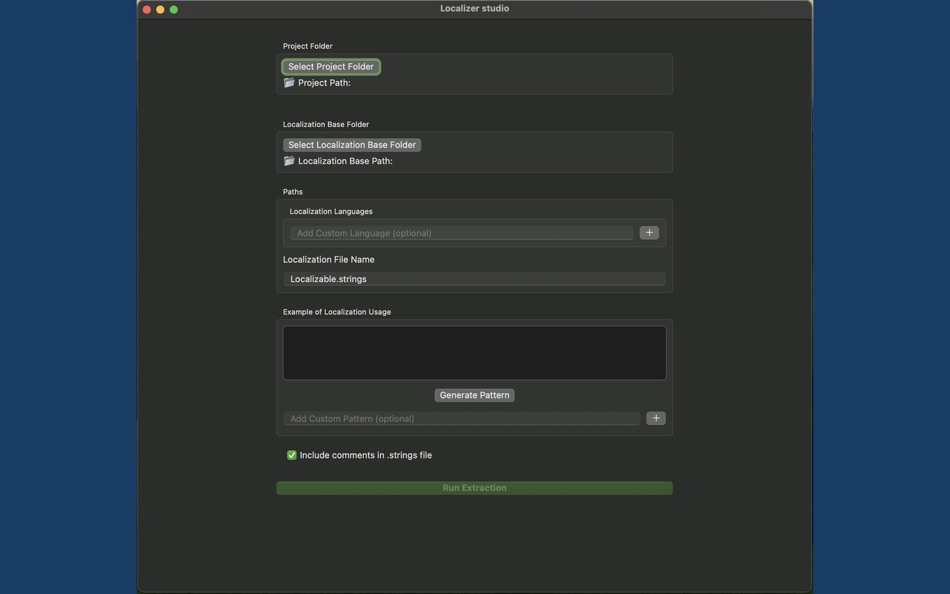Click the yellow minimize button in title bar
The height and width of the screenshot is (594, 950).
159,8
